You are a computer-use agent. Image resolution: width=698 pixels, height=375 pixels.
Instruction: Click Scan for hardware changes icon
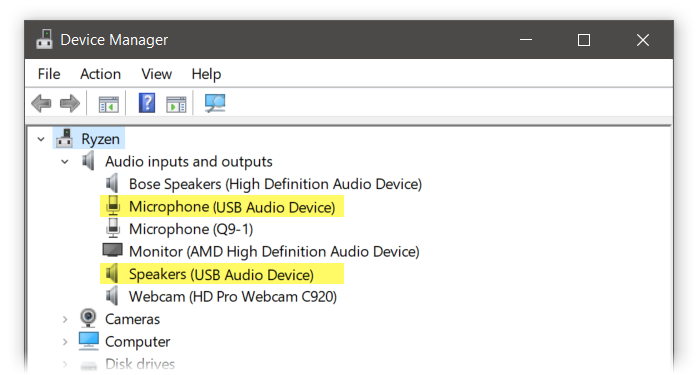tap(215, 103)
